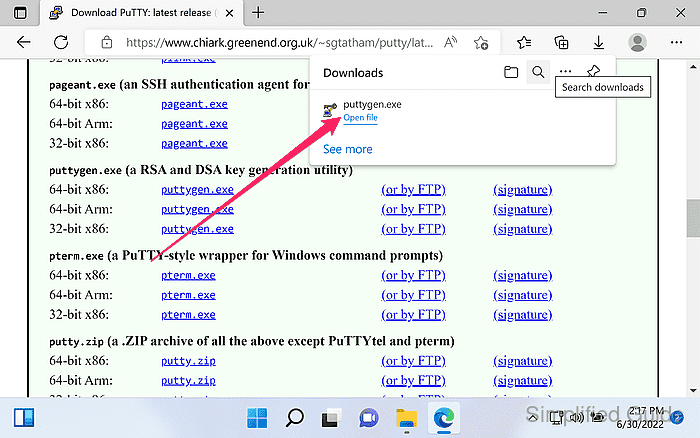Click the scrollbar up arrow

tap(693, 67)
